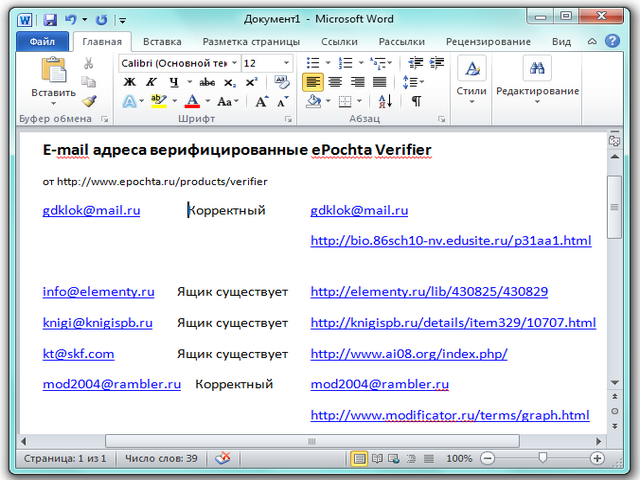Switch to Вставка tab
Screen dimensions: 640x480
click(162, 42)
